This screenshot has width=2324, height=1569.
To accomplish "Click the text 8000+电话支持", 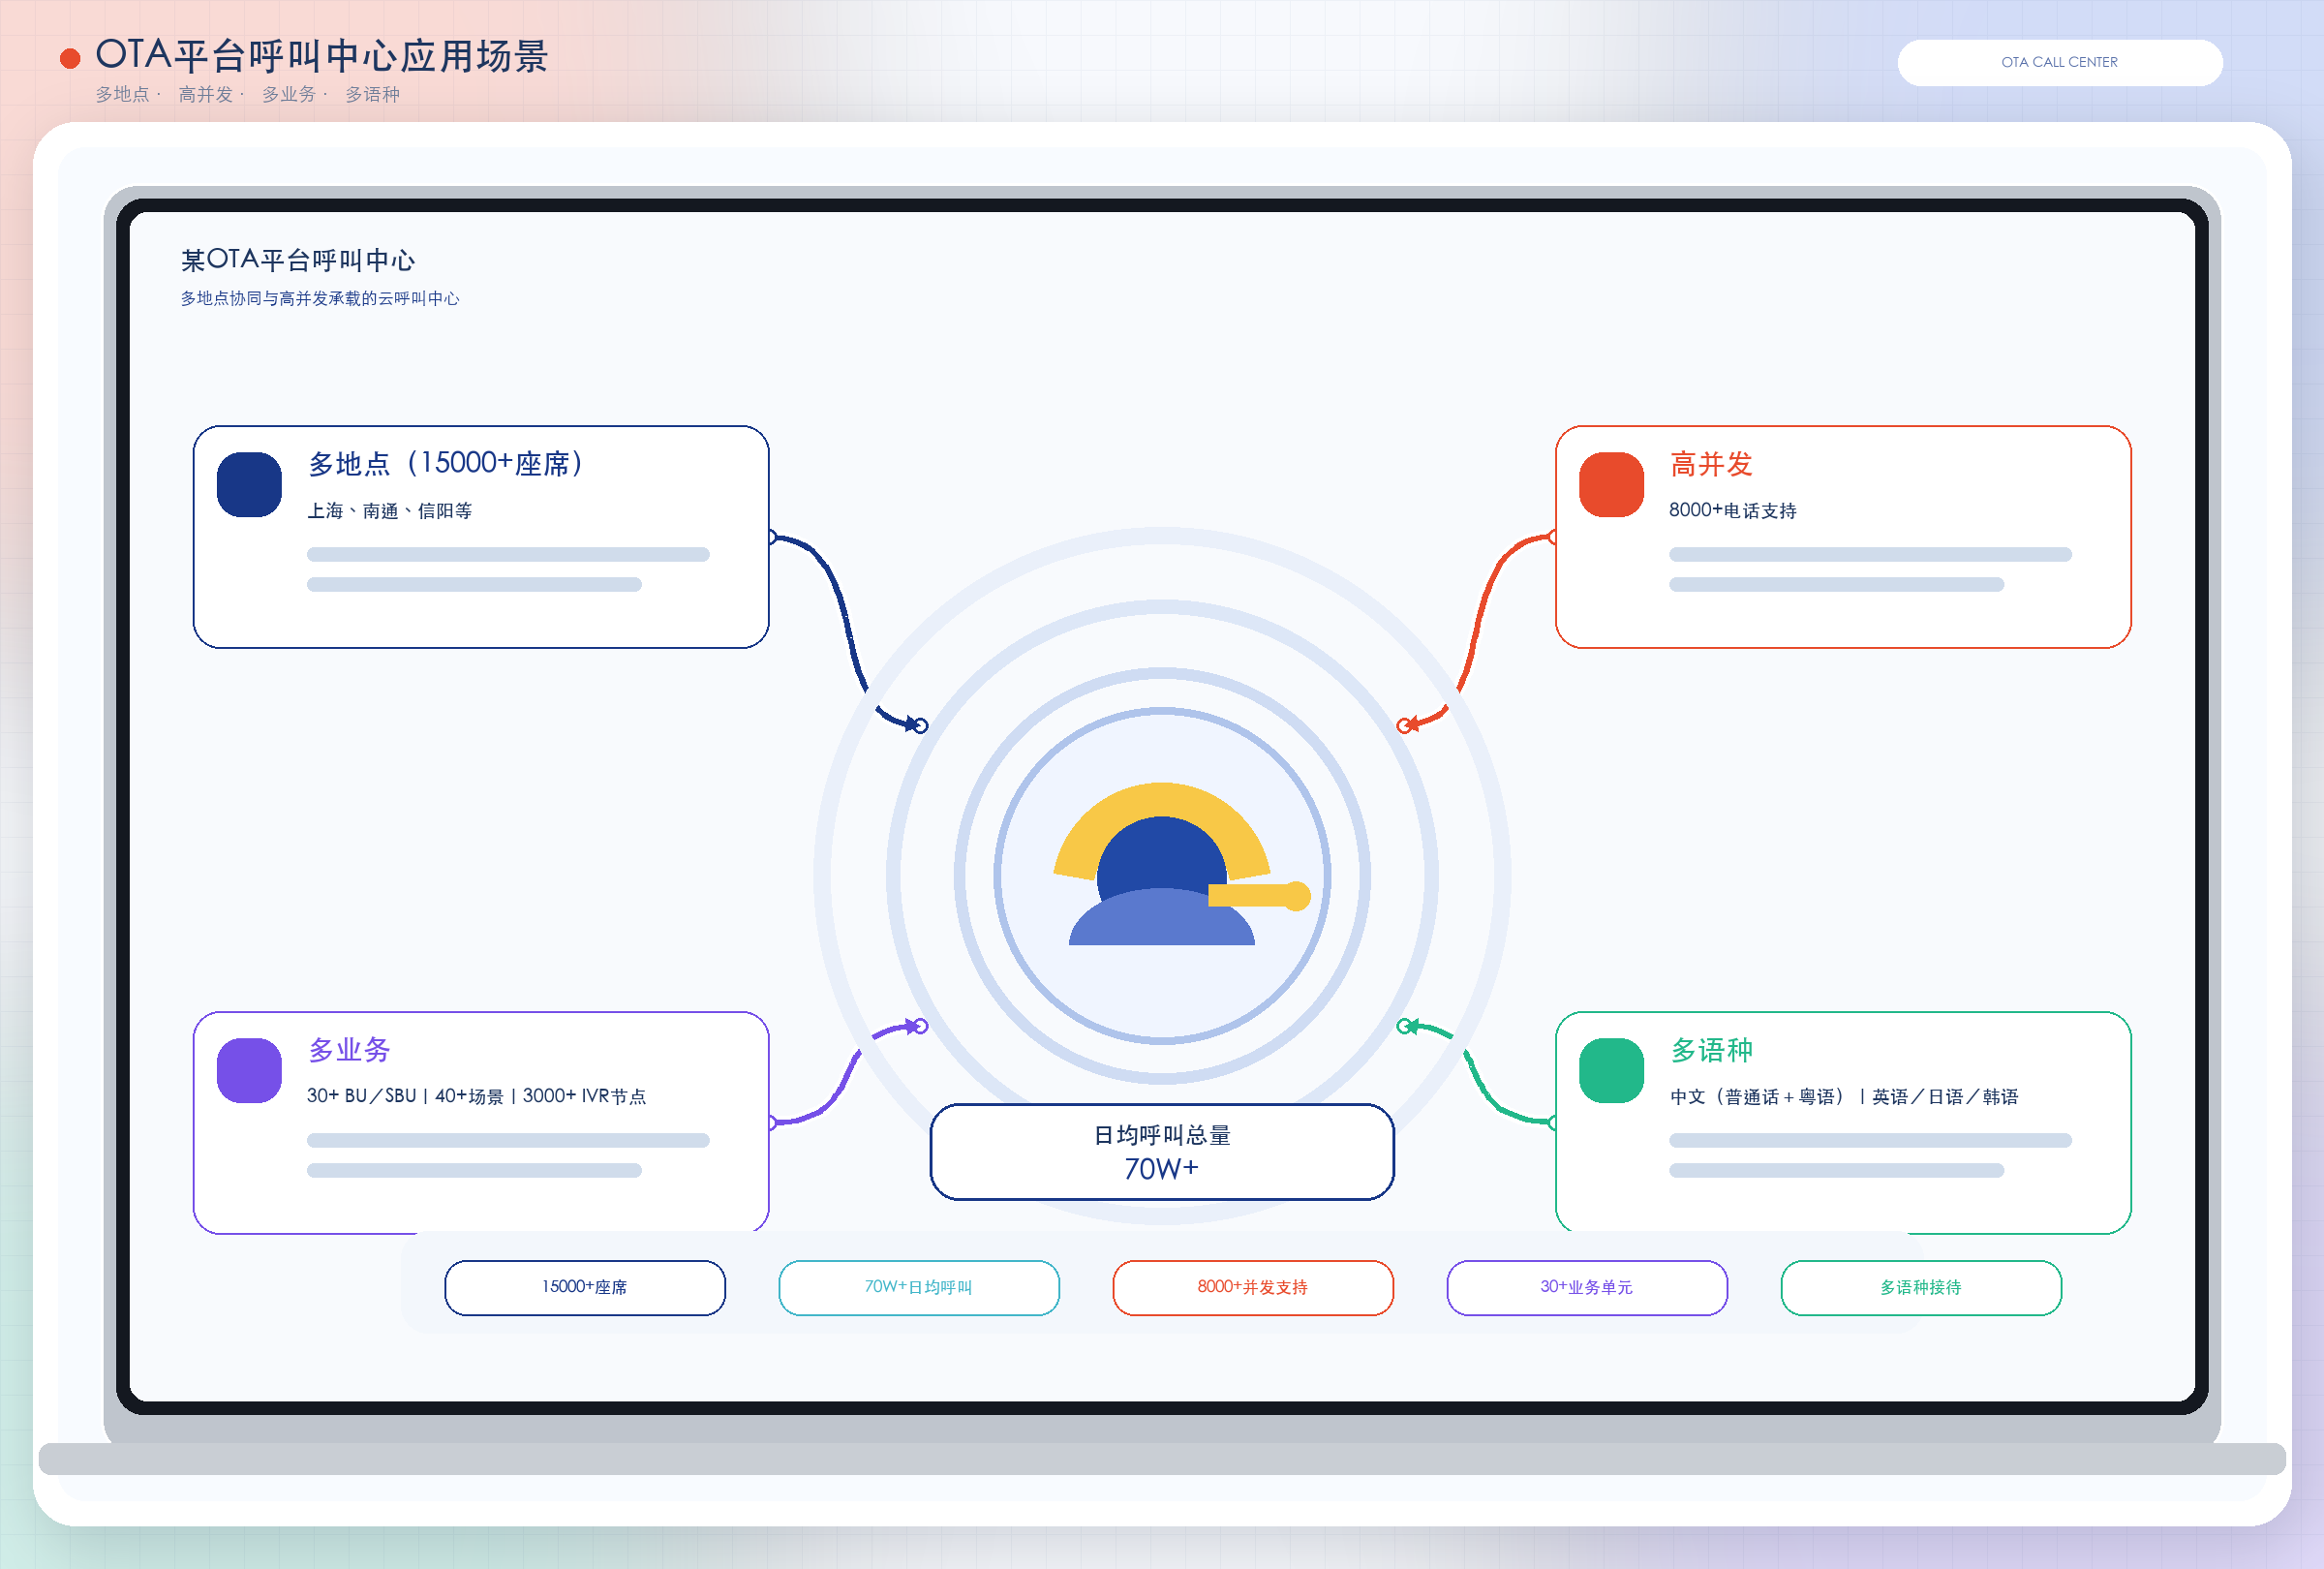I will (x=1732, y=511).
